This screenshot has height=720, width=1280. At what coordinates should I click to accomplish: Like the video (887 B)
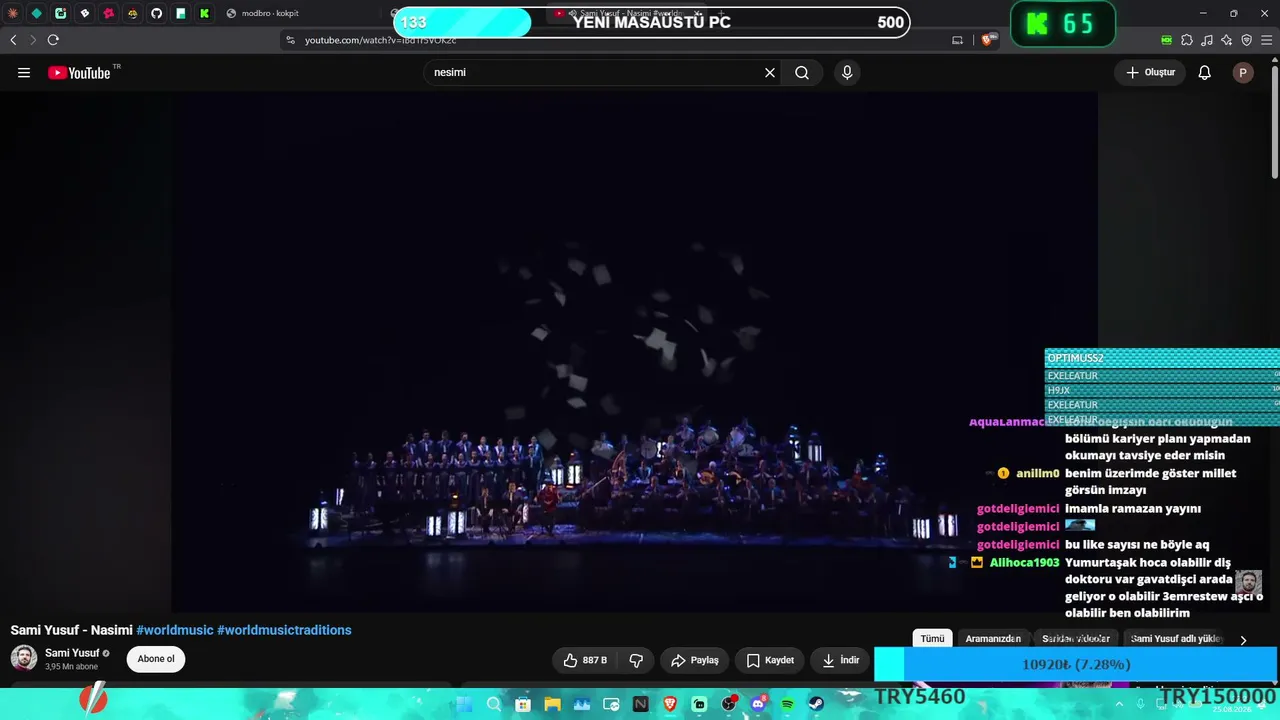tap(585, 660)
